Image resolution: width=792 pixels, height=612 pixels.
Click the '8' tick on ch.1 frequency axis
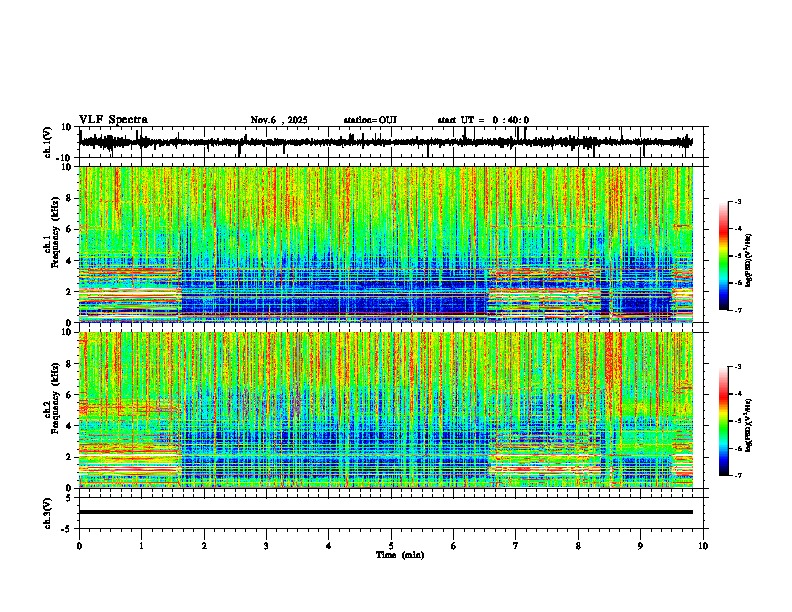pyautogui.click(x=70, y=198)
